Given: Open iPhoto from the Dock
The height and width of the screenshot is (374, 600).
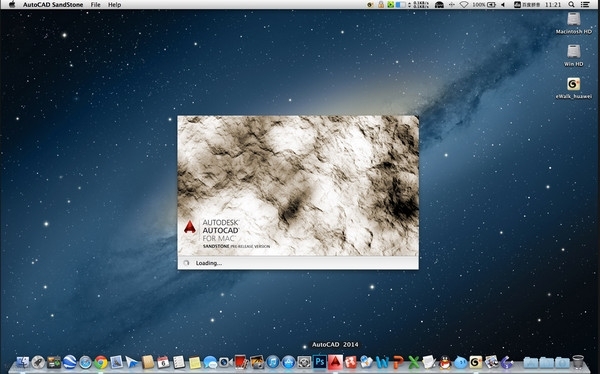Looking at the screenshot, I should coord(257,362).
